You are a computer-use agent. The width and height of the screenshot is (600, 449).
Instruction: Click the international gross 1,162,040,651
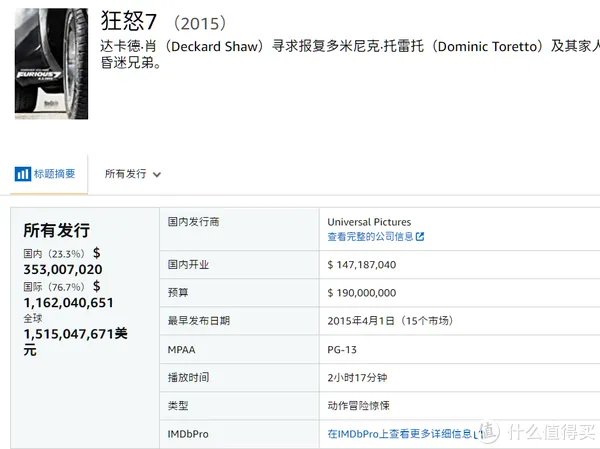click(x=68, y=303)
